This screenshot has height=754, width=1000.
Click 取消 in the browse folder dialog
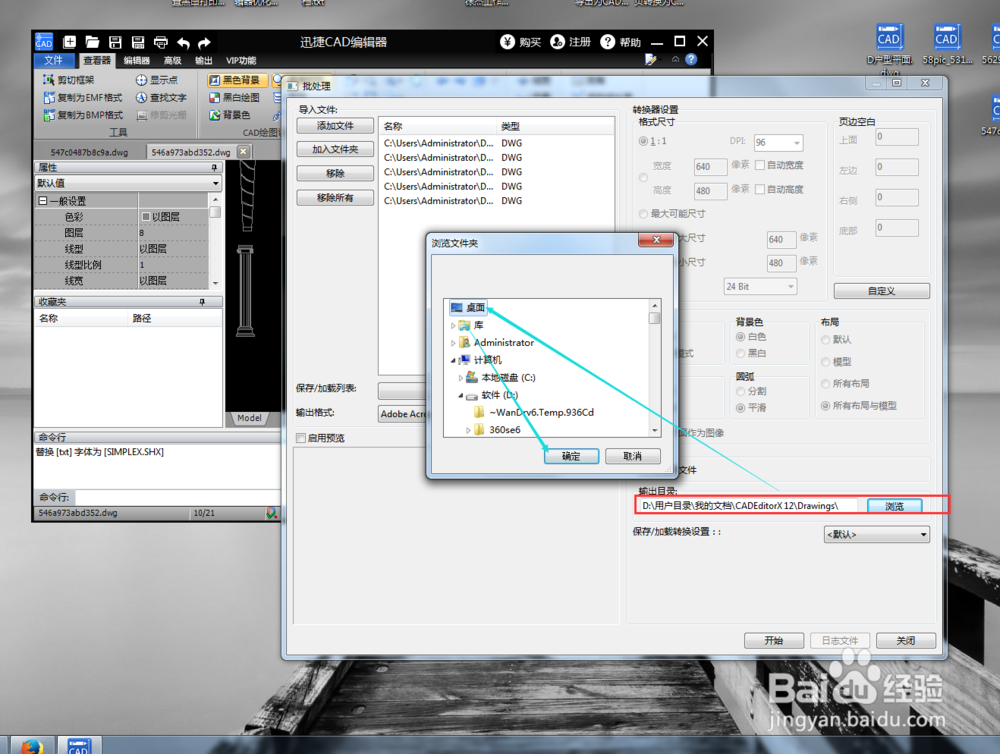click(x=632, y=456)
